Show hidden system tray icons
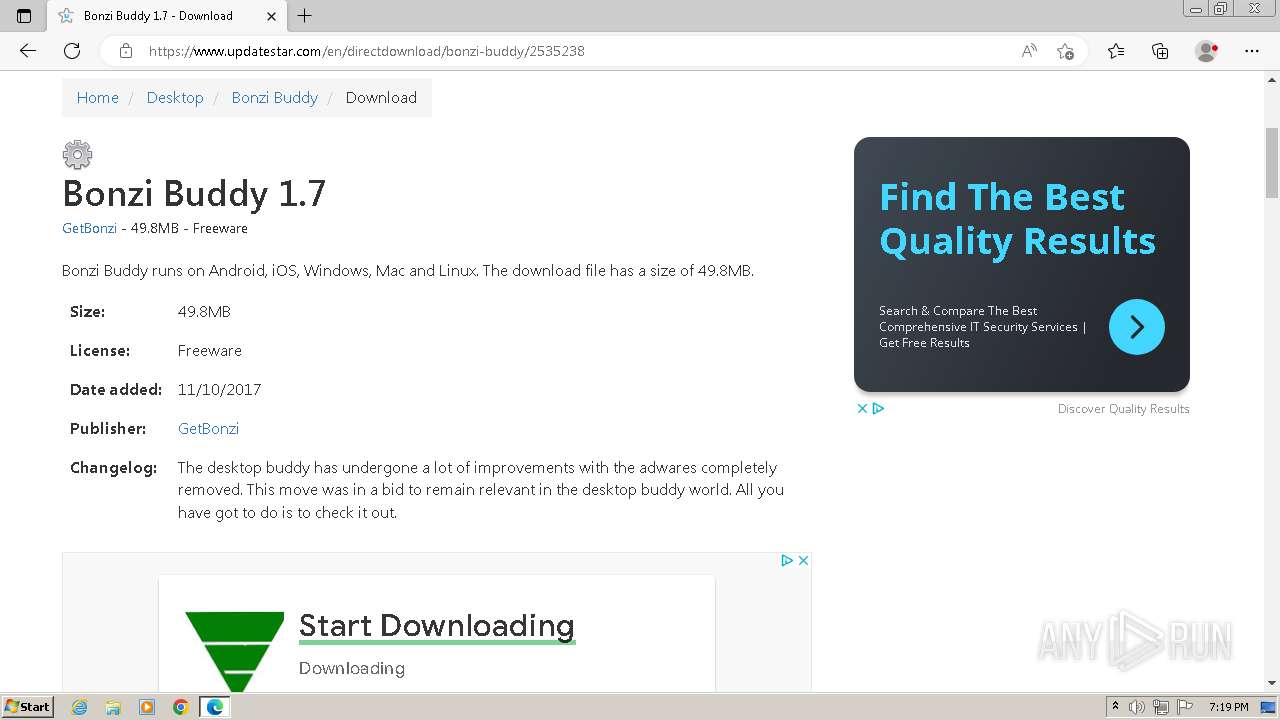This screenshot has width=1280, height=720. 1115,707
